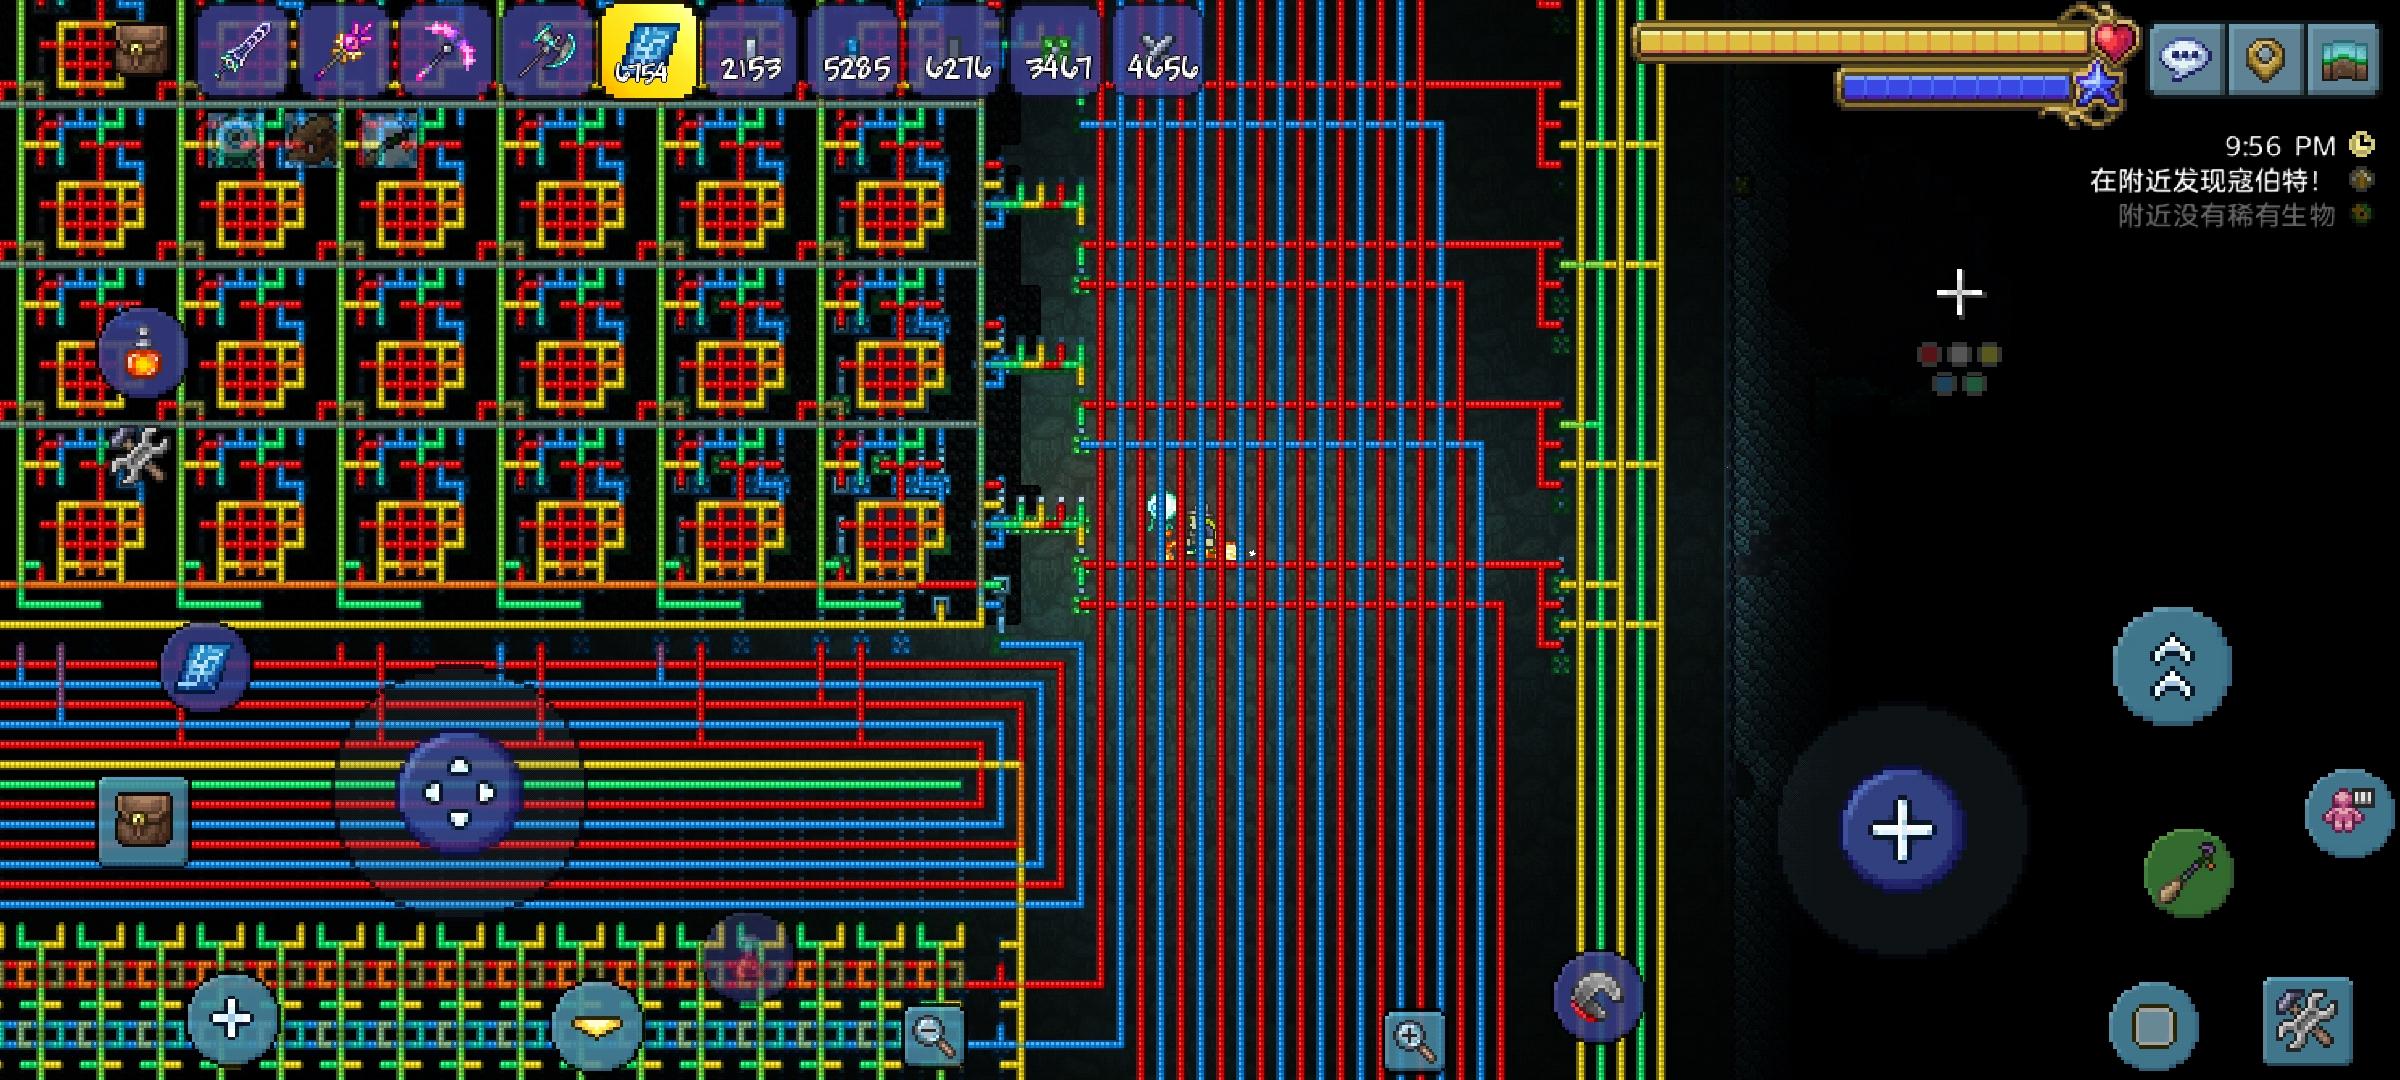Open the square brown bag button

coord(143,821)
